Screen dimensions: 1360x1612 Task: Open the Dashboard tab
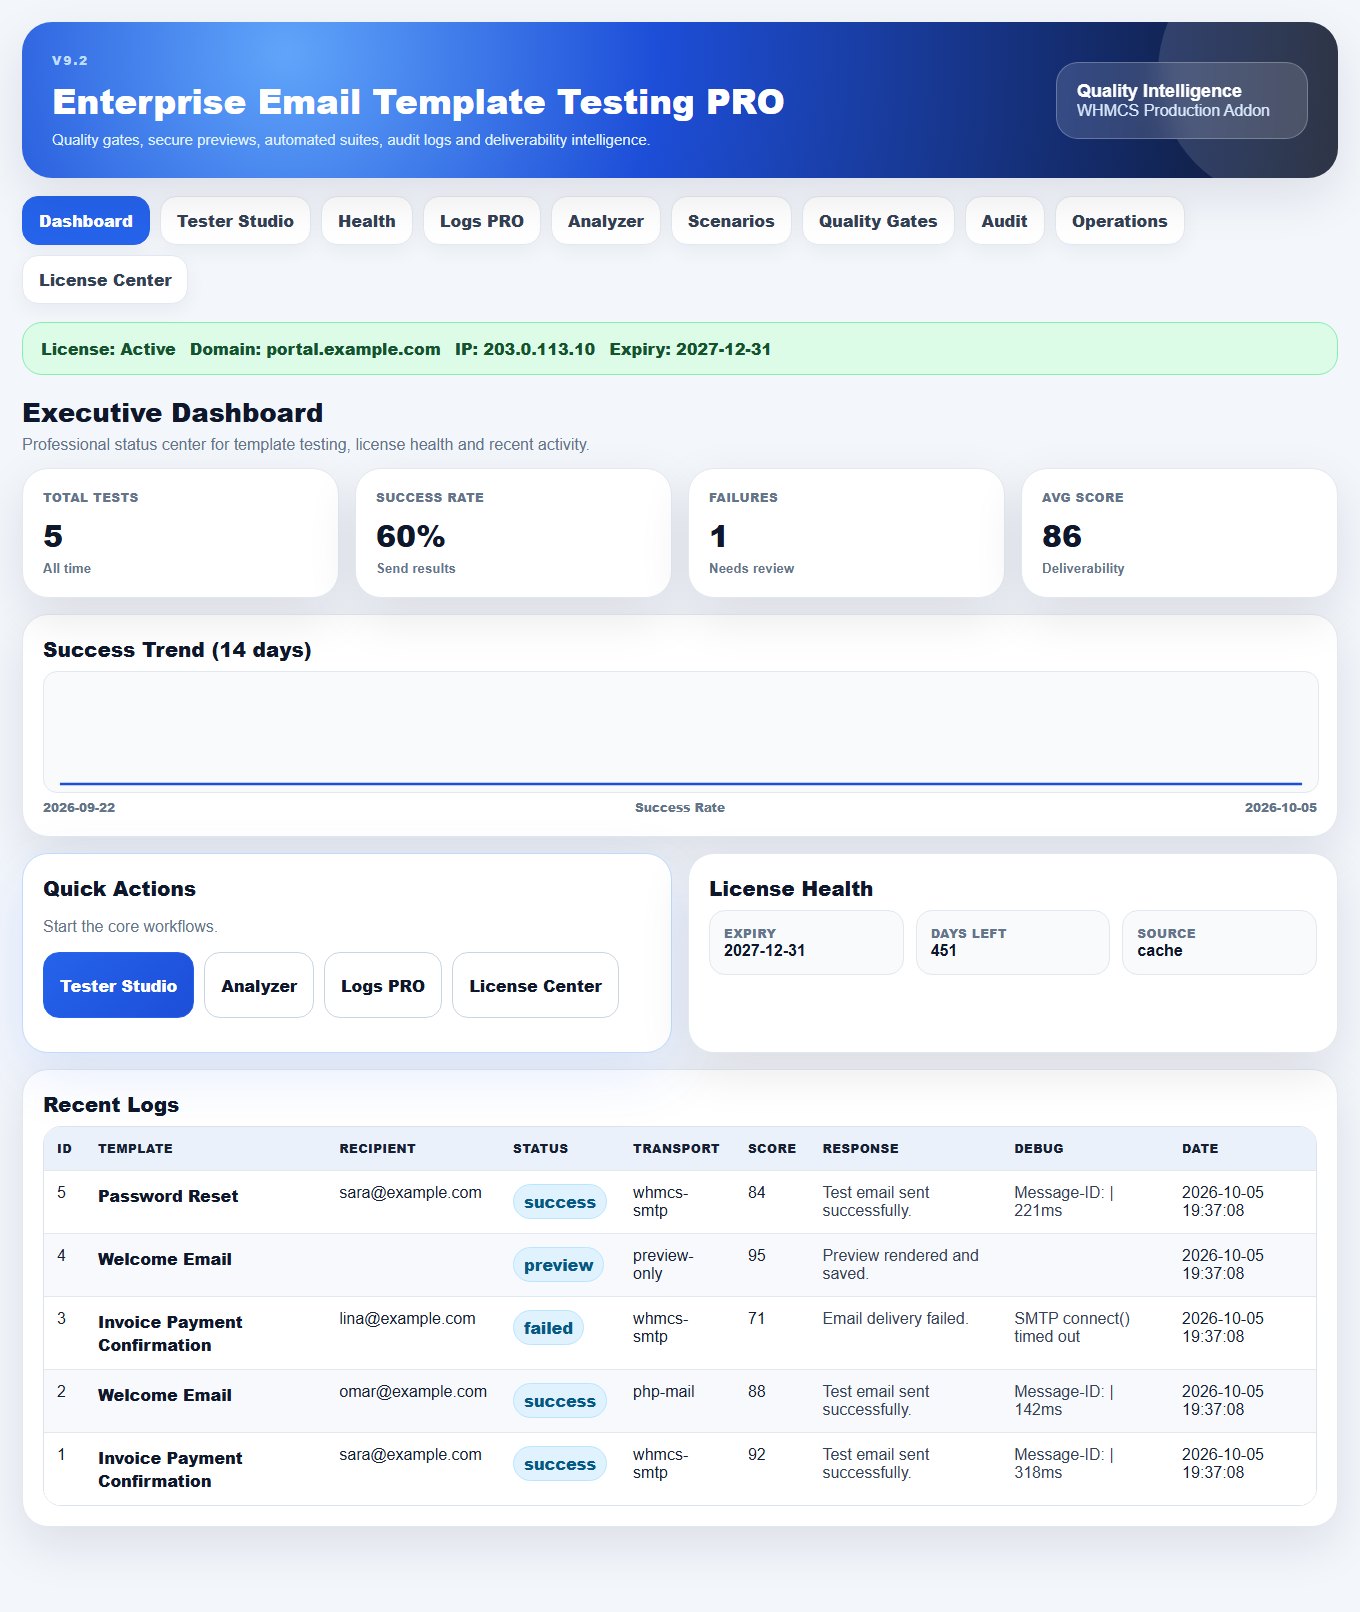click(86, 221)
